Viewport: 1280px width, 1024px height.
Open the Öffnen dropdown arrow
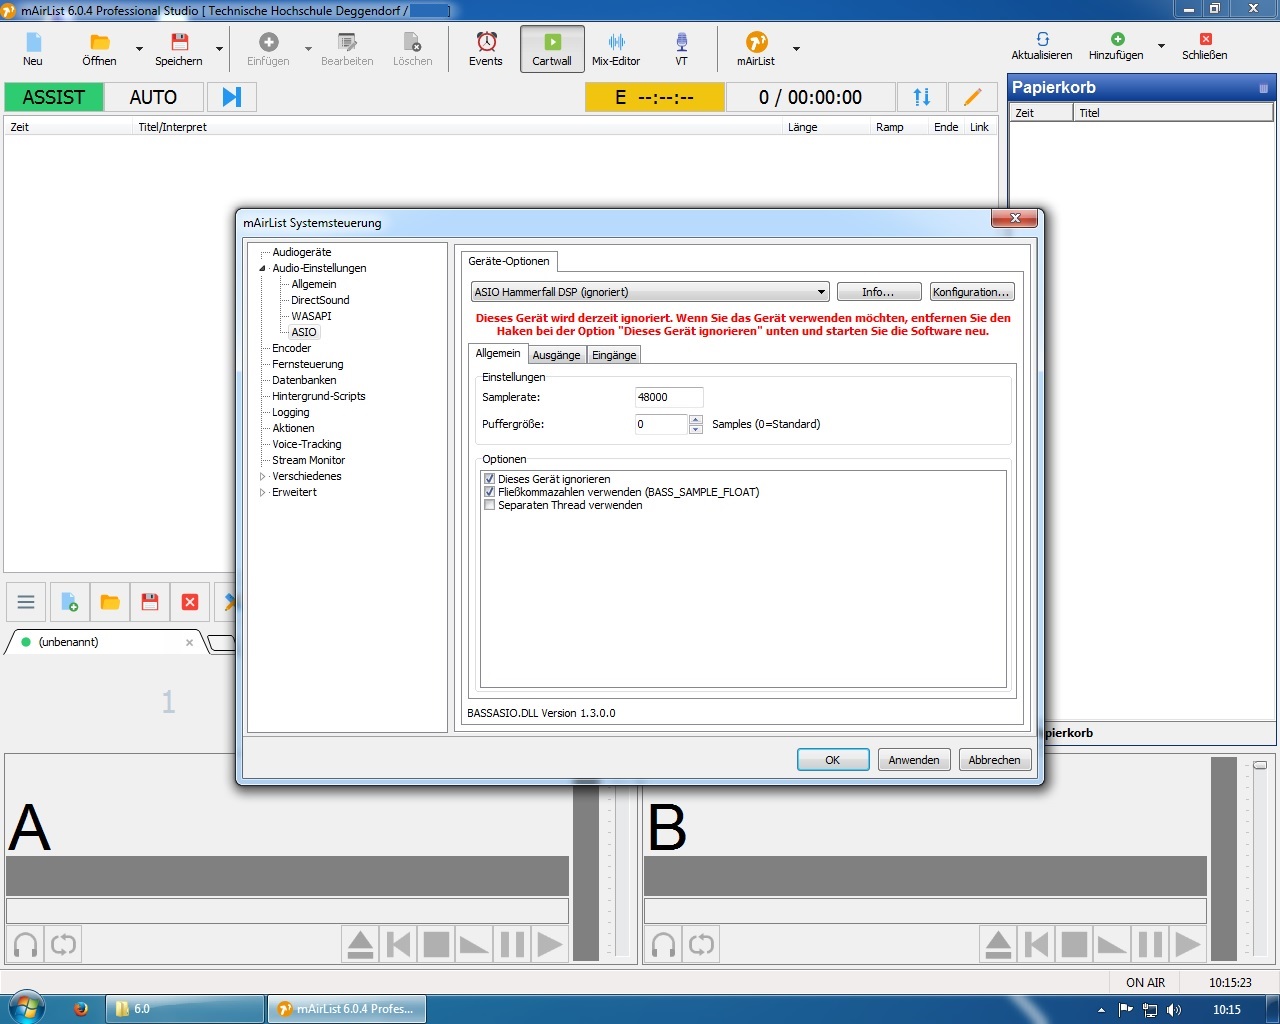pos(139,49)
